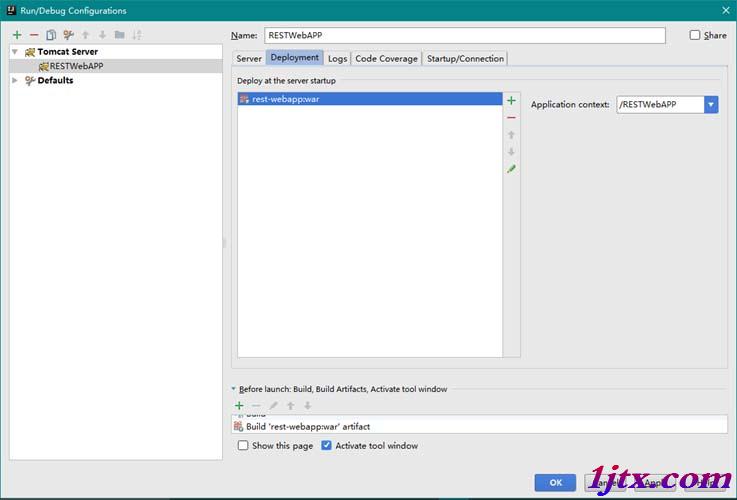Open edit defaults wrench icon in toolbar
This screenshot has height=500, width=737.
pos(68,35)
